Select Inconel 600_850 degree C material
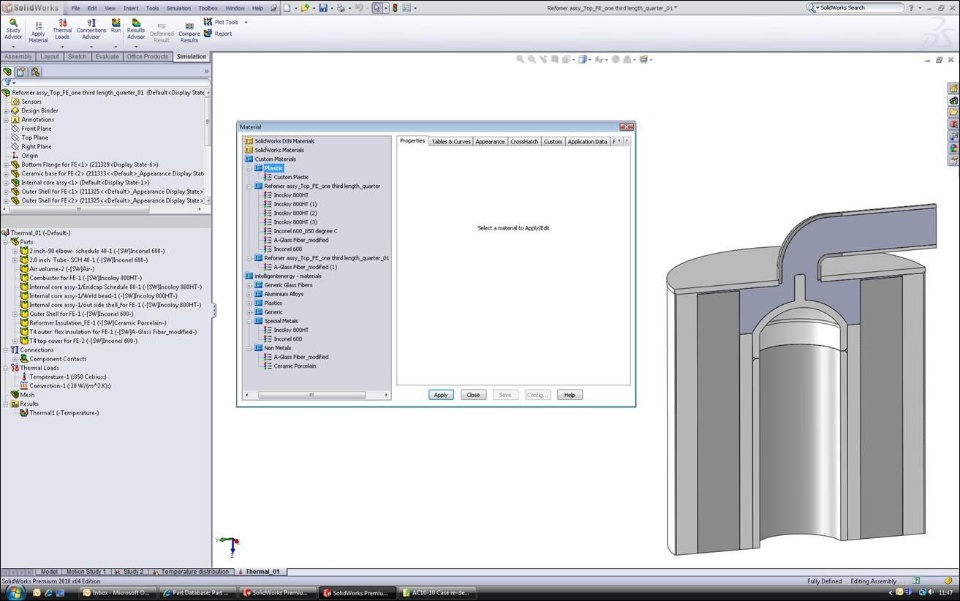The image size is (960, 601). pyautogui.click(x=300, y=231)
